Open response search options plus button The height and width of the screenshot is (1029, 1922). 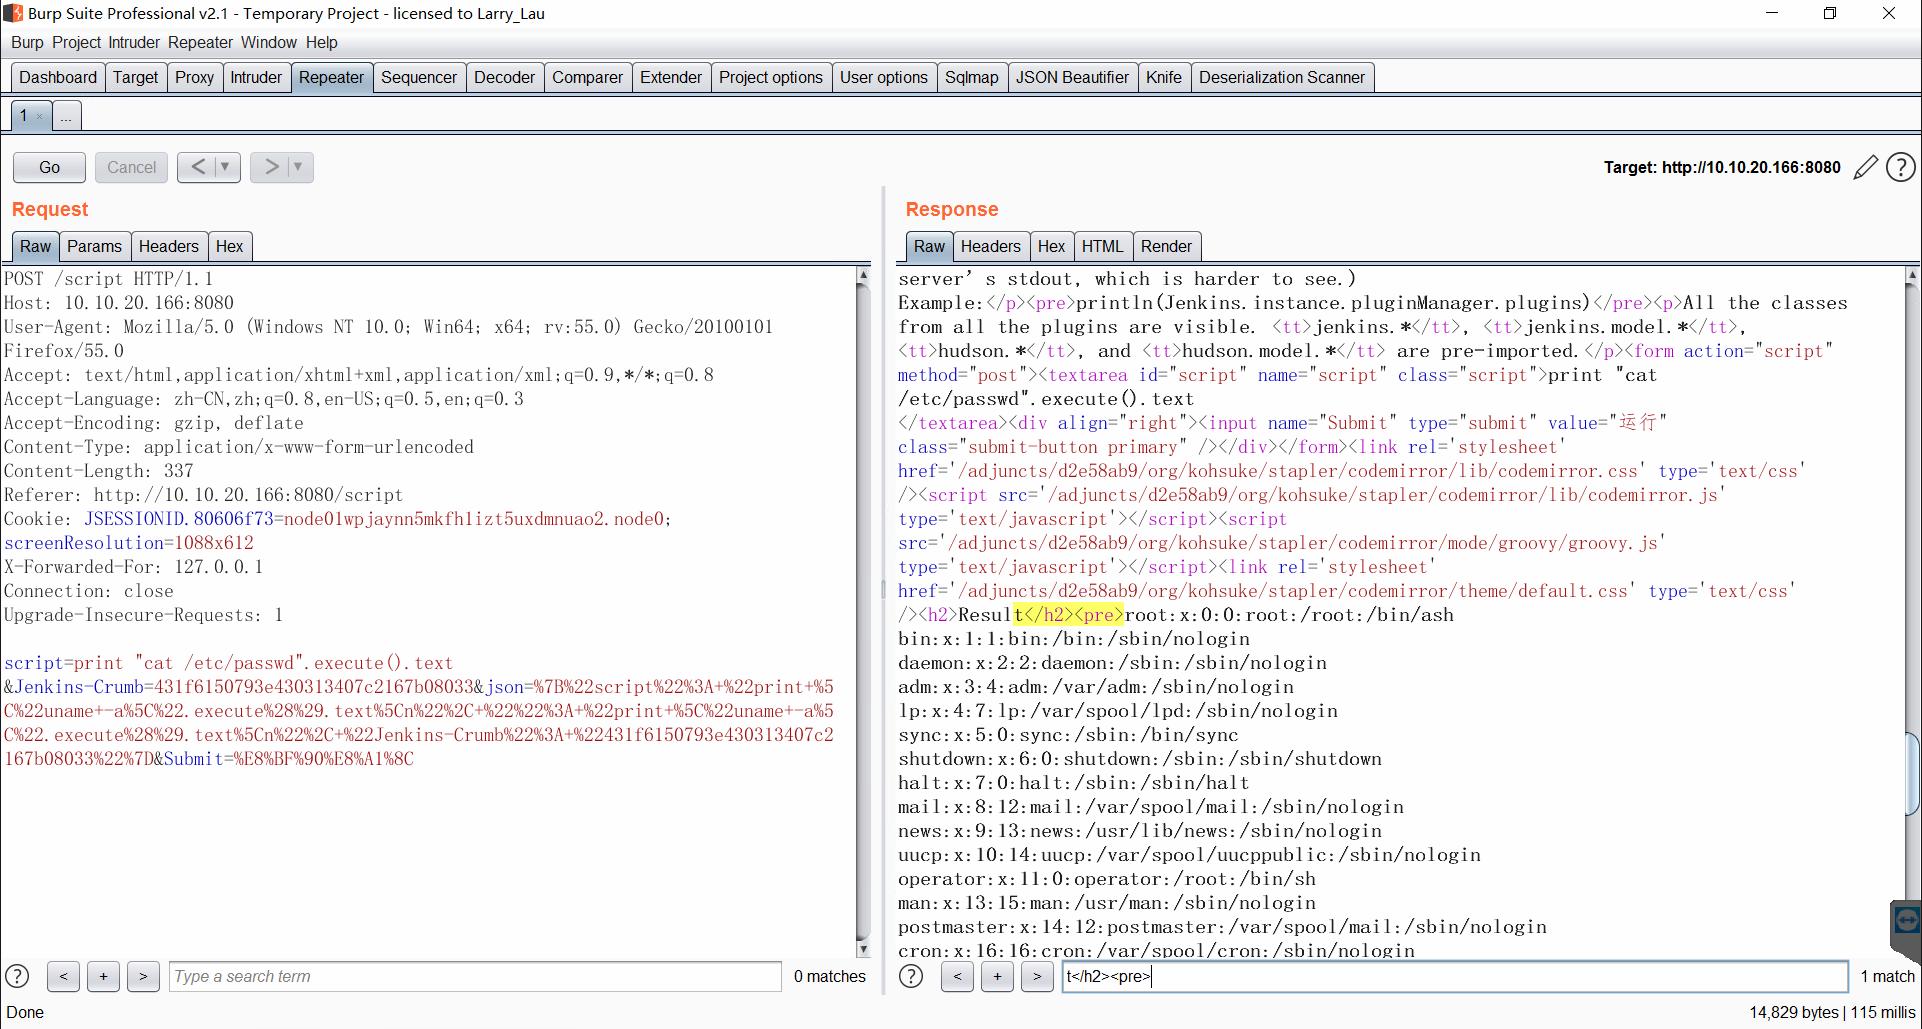click(x=997, y=976)
